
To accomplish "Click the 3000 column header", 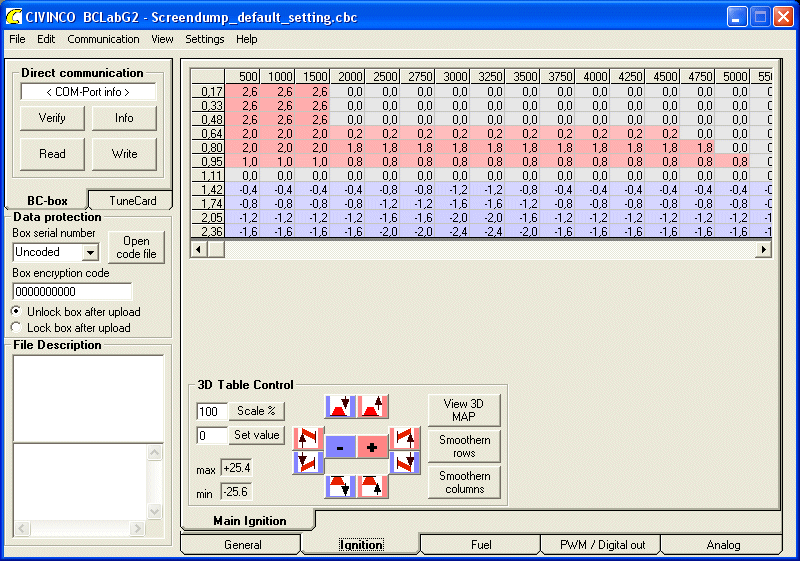I will coord(453,76).
